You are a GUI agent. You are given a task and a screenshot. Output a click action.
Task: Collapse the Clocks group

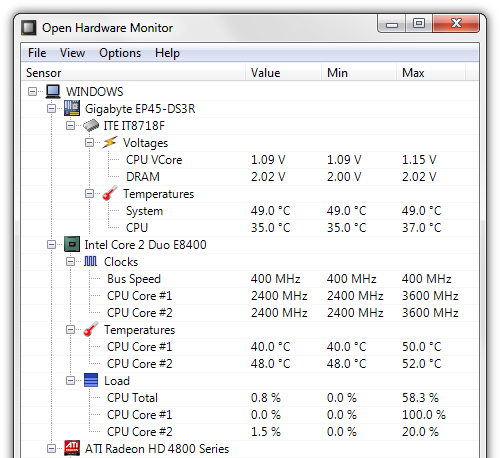[70, 261]
